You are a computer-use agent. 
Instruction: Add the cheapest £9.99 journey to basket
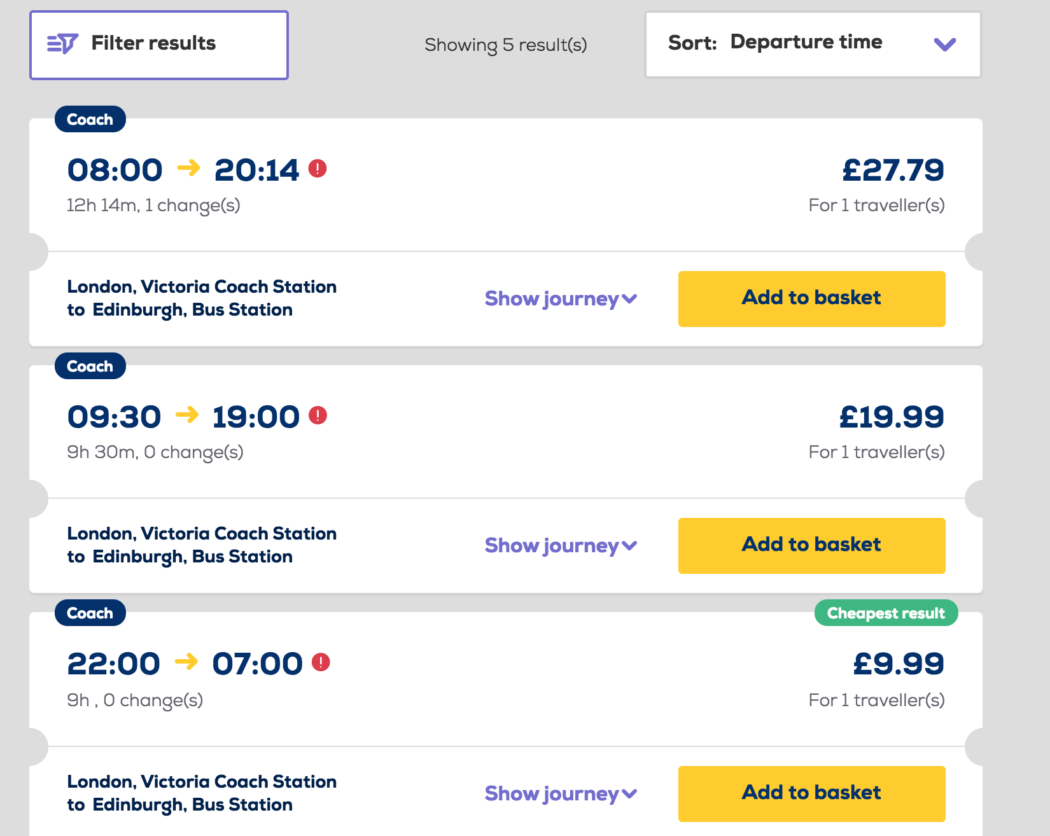(811, 793)
